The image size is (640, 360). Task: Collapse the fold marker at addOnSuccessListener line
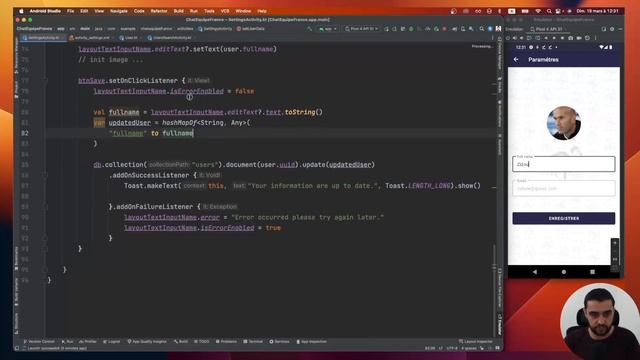pyautogui.click(x=45, y=175)
